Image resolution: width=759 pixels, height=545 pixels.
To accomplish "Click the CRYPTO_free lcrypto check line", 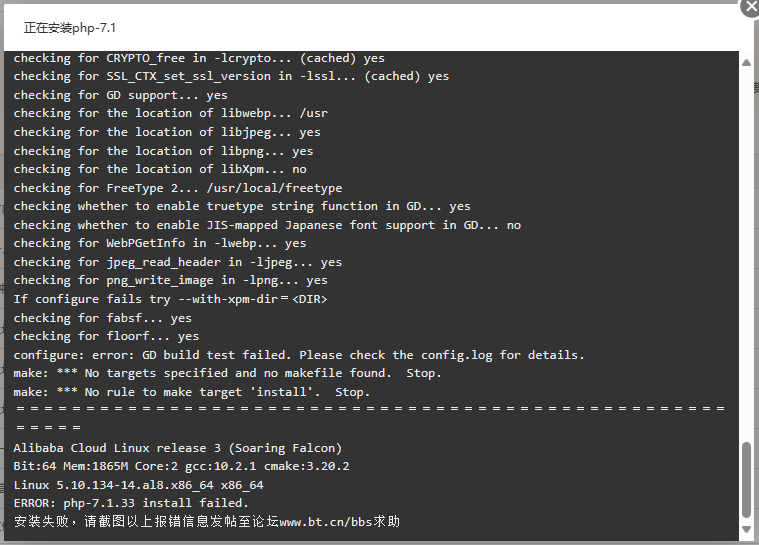I will 198,58.
